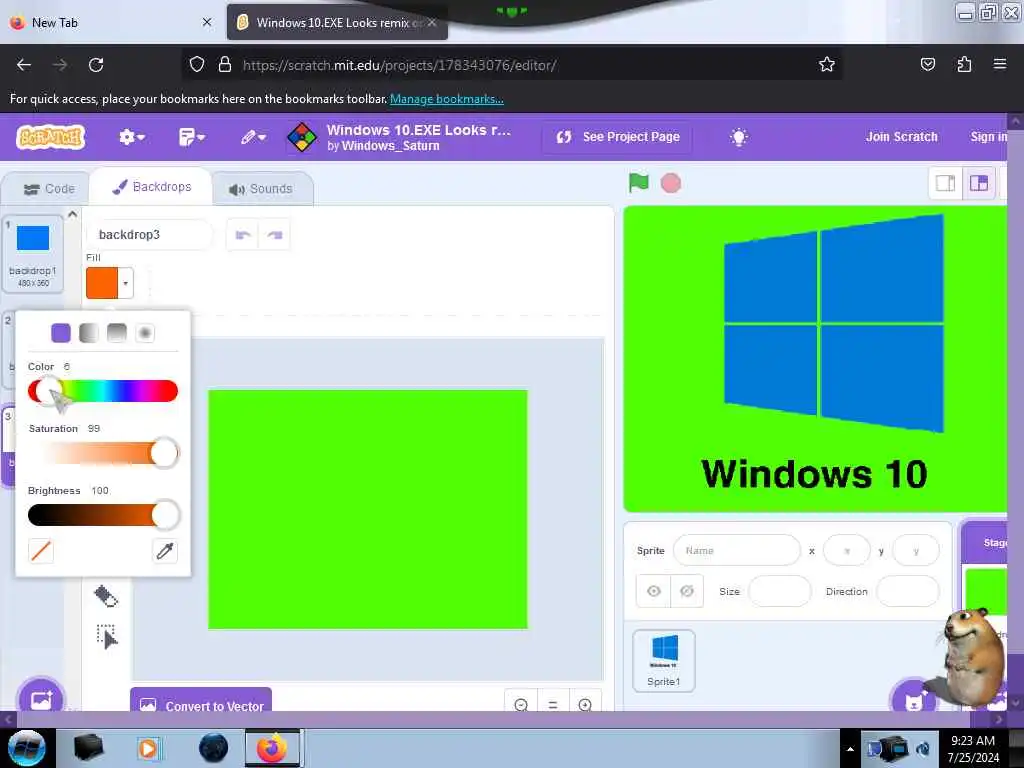This screenshot has height=768, width=1024.
Task: Select backdrop1 thumbnail
Action: (x=33, y=253)
